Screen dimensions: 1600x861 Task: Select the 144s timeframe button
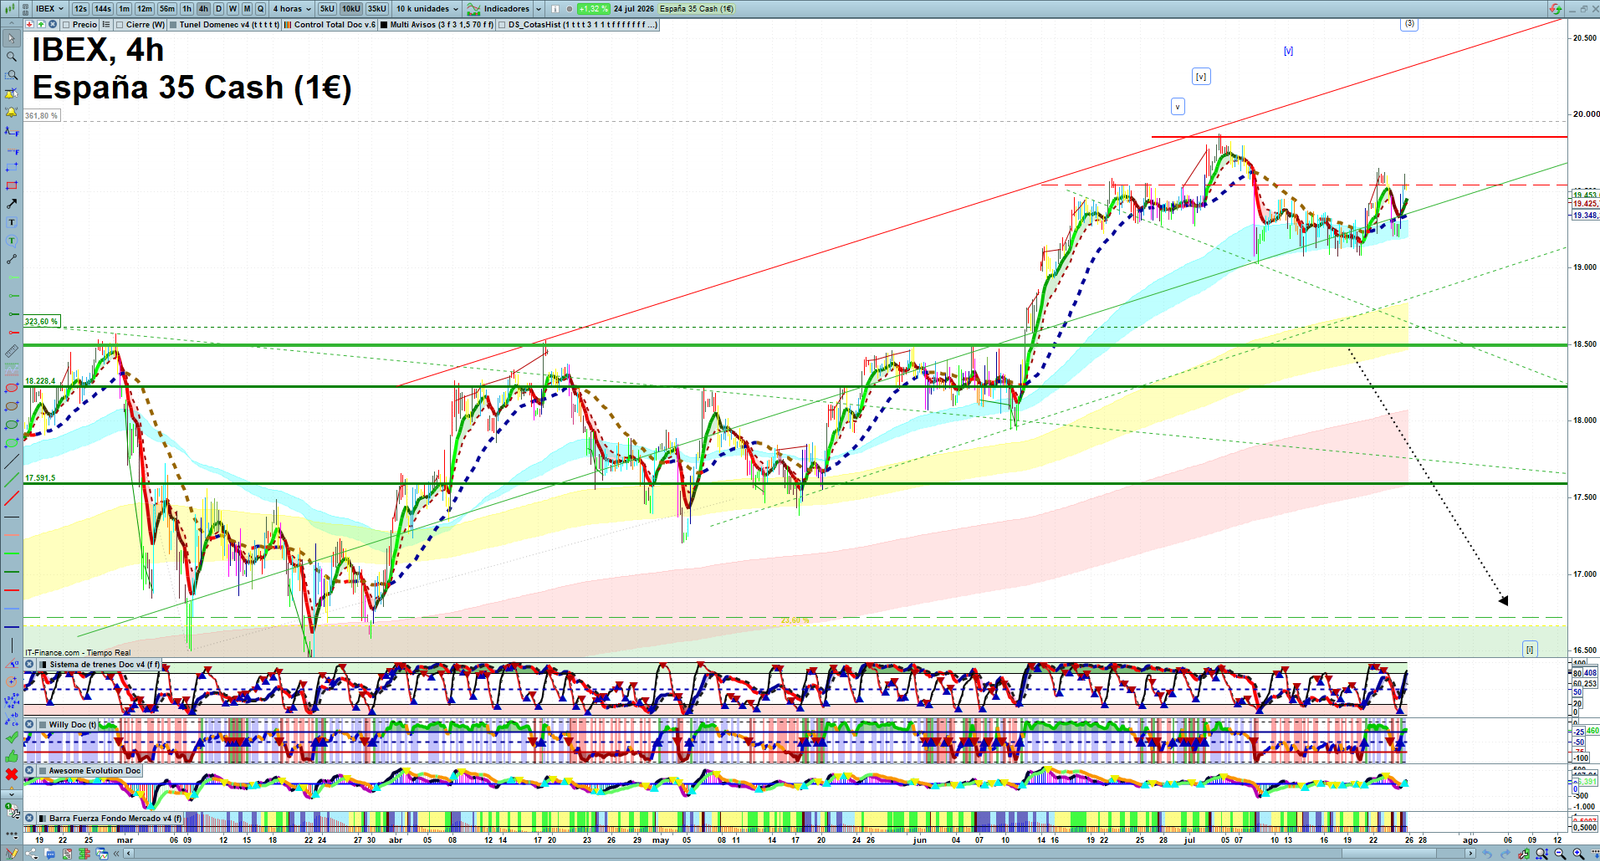pyautogui.click(x=102, y=8)
